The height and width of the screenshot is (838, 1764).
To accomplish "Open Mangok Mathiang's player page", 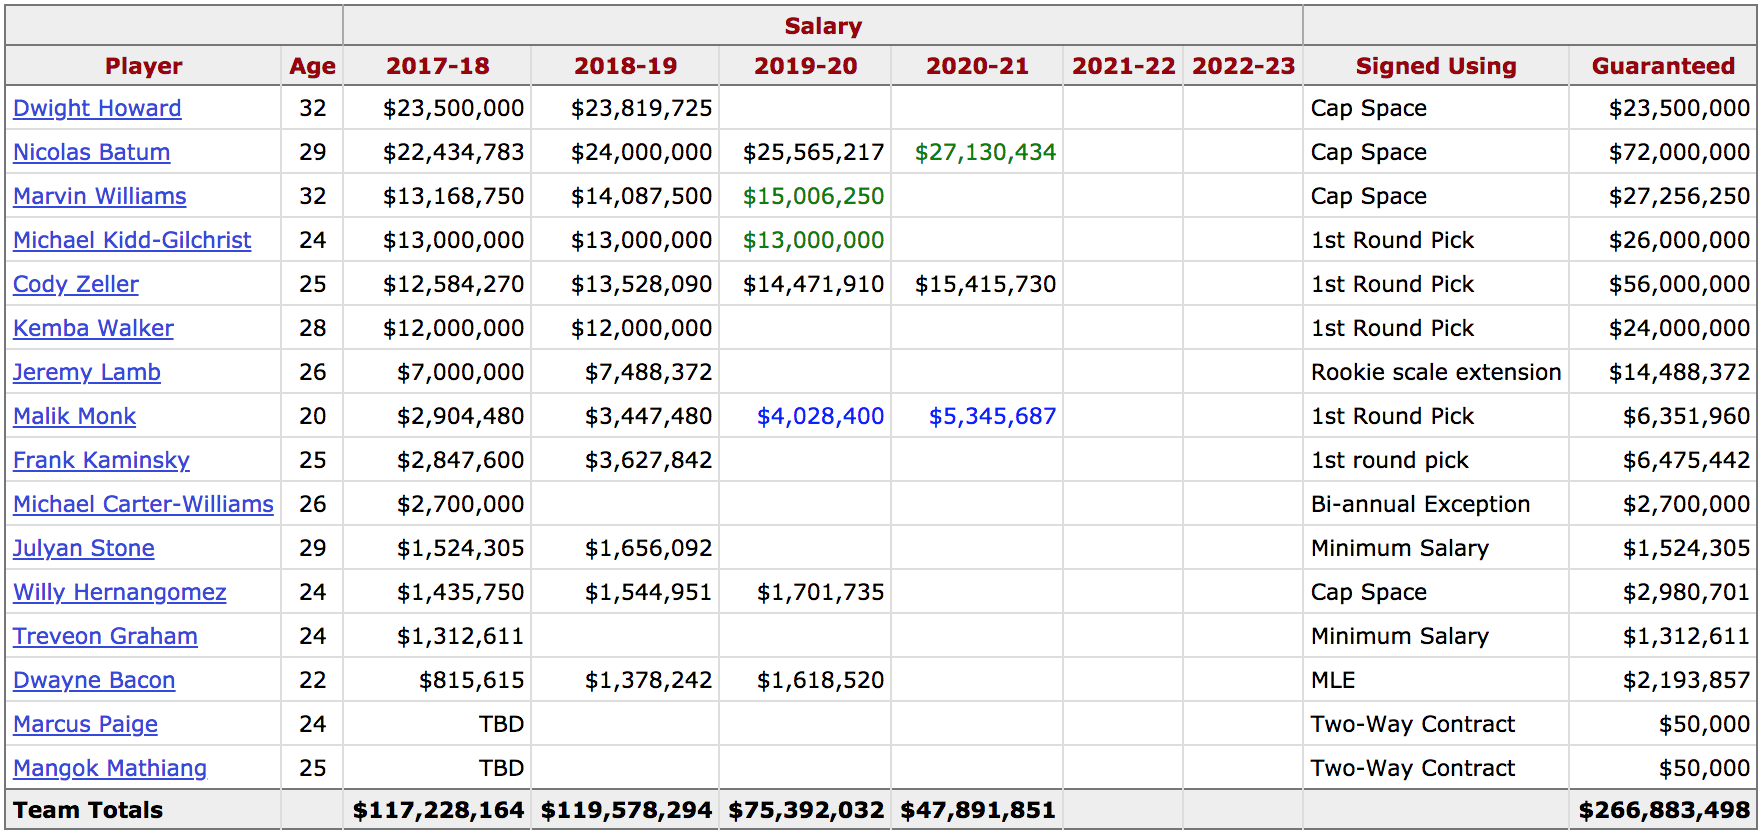I will [110, 768].
